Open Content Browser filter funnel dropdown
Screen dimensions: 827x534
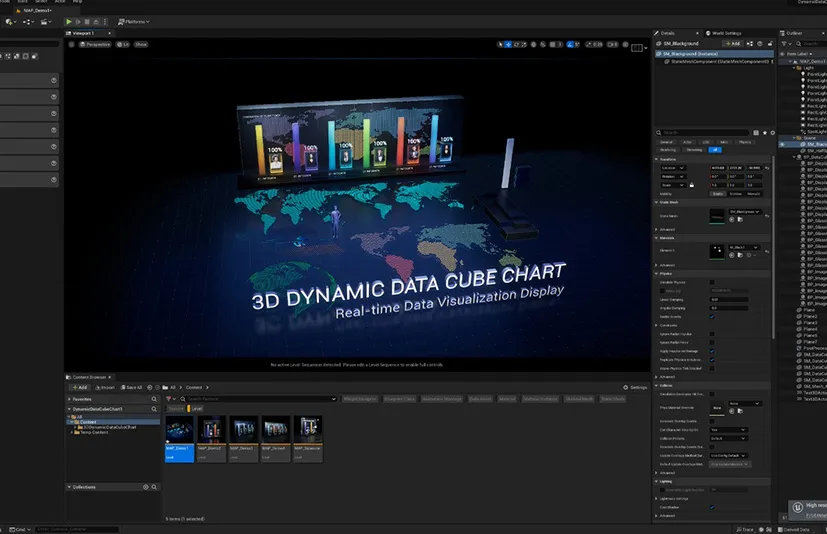click(171, 399)
